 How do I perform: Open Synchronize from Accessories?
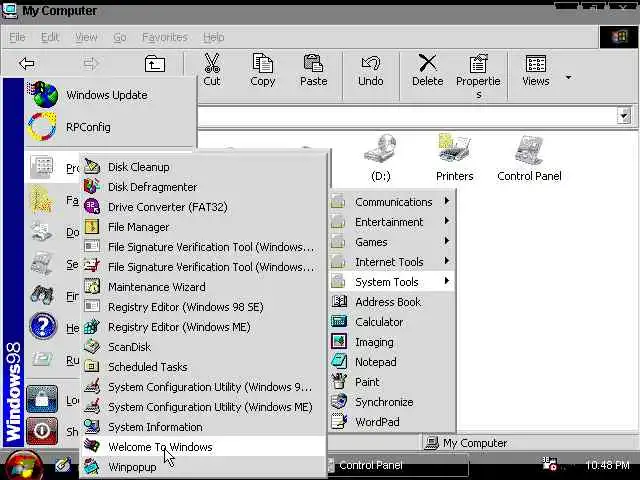pos(391,402)
